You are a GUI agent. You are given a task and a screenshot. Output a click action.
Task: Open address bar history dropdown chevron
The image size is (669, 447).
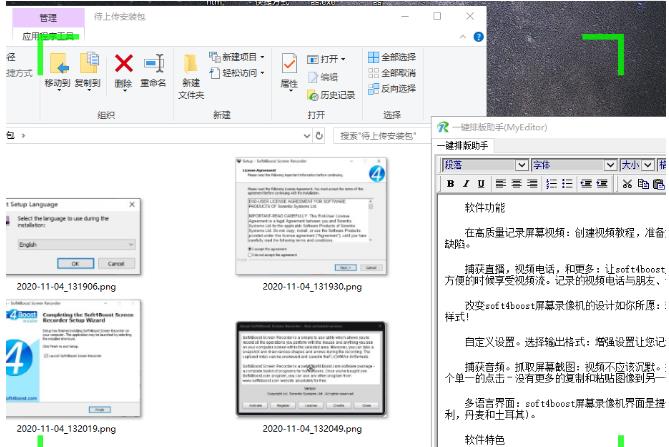tap(307, 136)
